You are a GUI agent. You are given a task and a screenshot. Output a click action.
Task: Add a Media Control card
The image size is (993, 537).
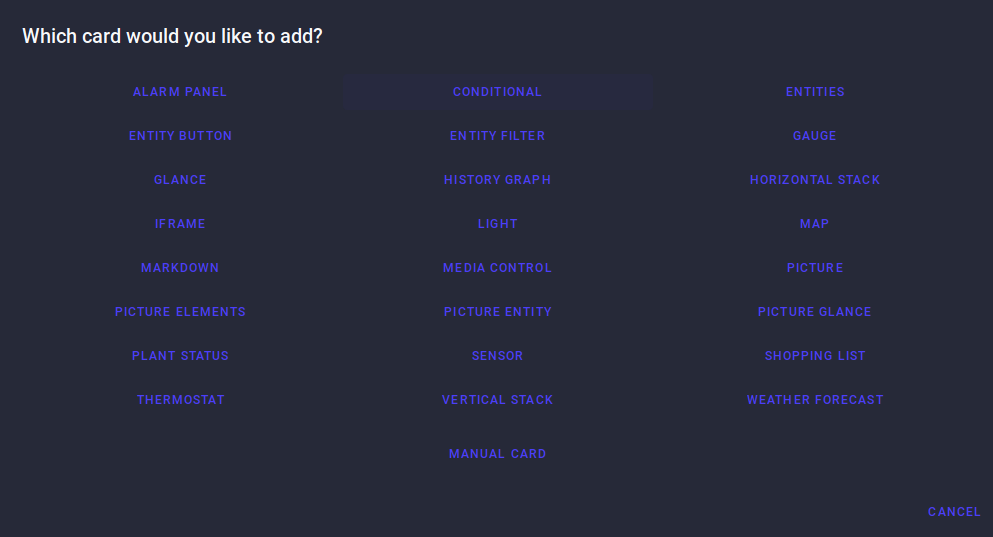click(497, 268)
